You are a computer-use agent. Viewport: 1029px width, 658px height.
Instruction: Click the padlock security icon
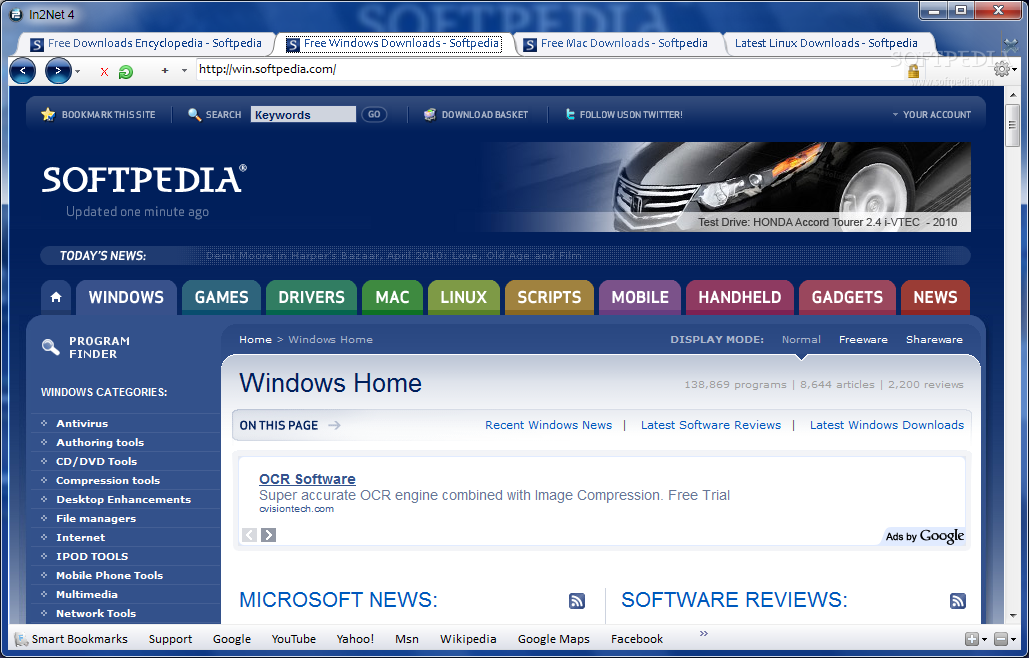[x=913, y=70]
